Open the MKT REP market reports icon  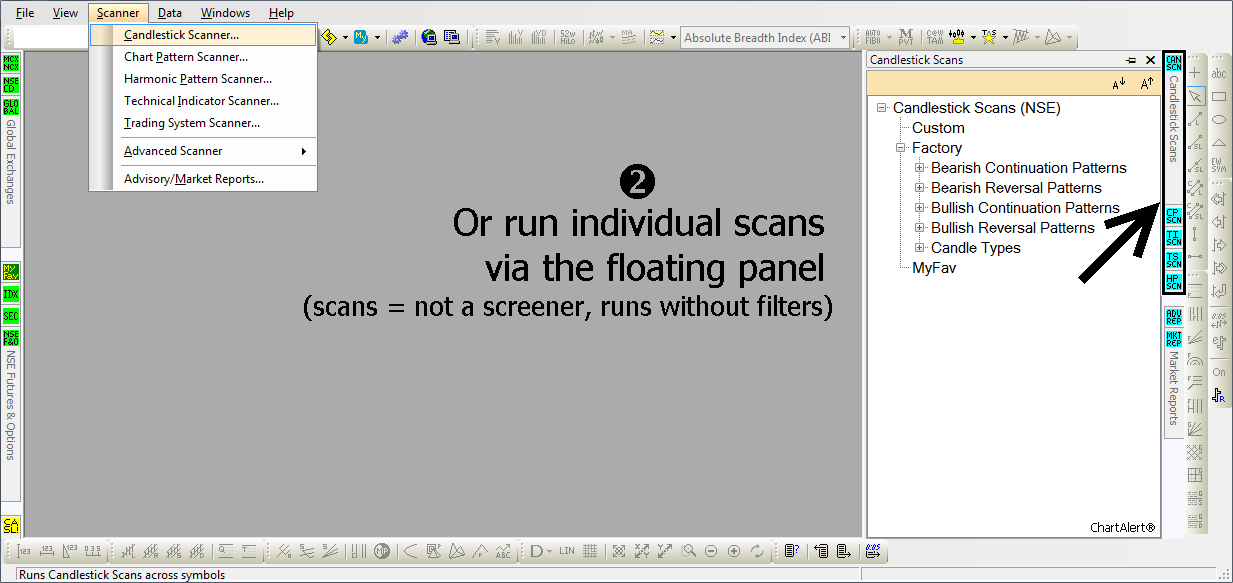point(1174,339)
